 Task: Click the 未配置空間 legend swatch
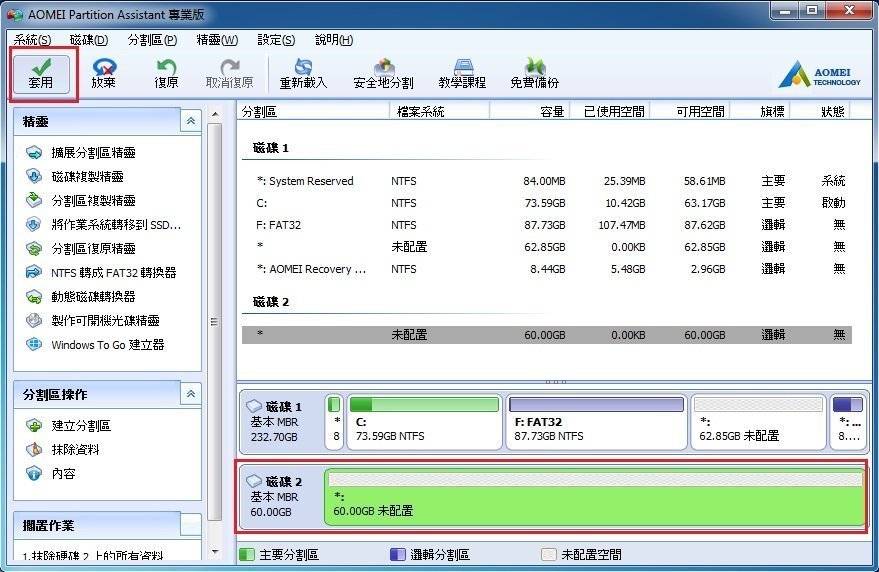(x=548, y=555)
